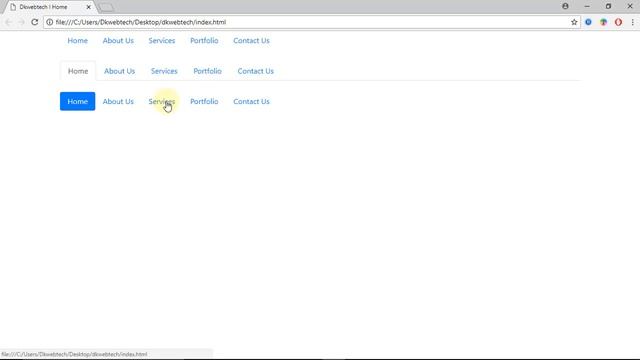Click Contact Us in the top plain nav

coord(251,40)
